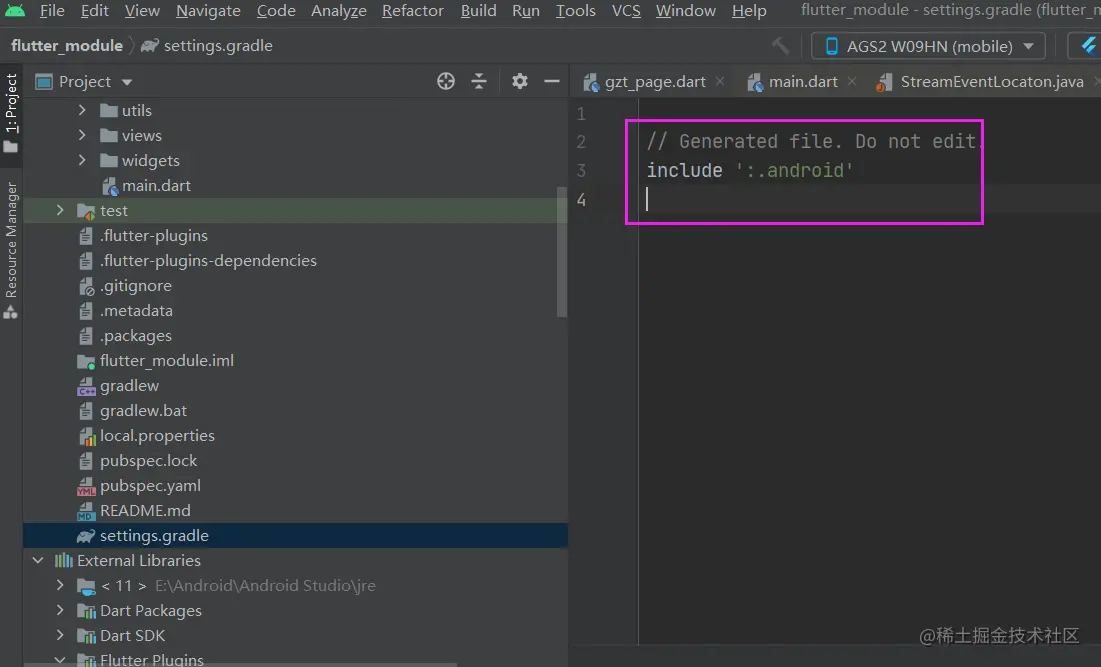1101x667 pixels.
Task: Open the File menu
Action: tap(52, 11)
